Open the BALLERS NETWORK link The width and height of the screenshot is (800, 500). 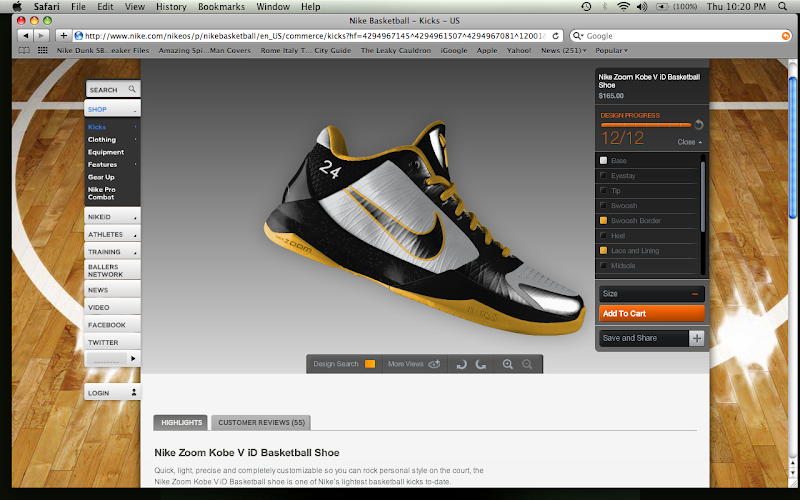(x=112, y=270)
